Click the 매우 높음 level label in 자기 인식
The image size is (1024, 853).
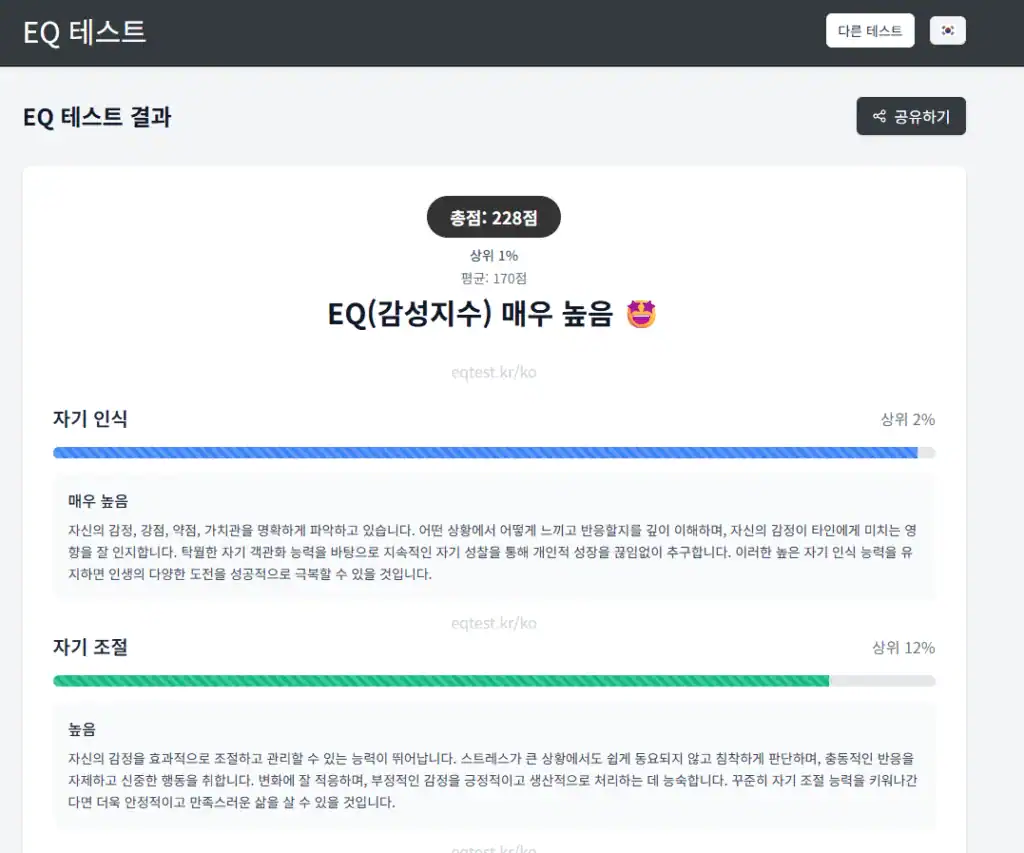click(98, 501)
